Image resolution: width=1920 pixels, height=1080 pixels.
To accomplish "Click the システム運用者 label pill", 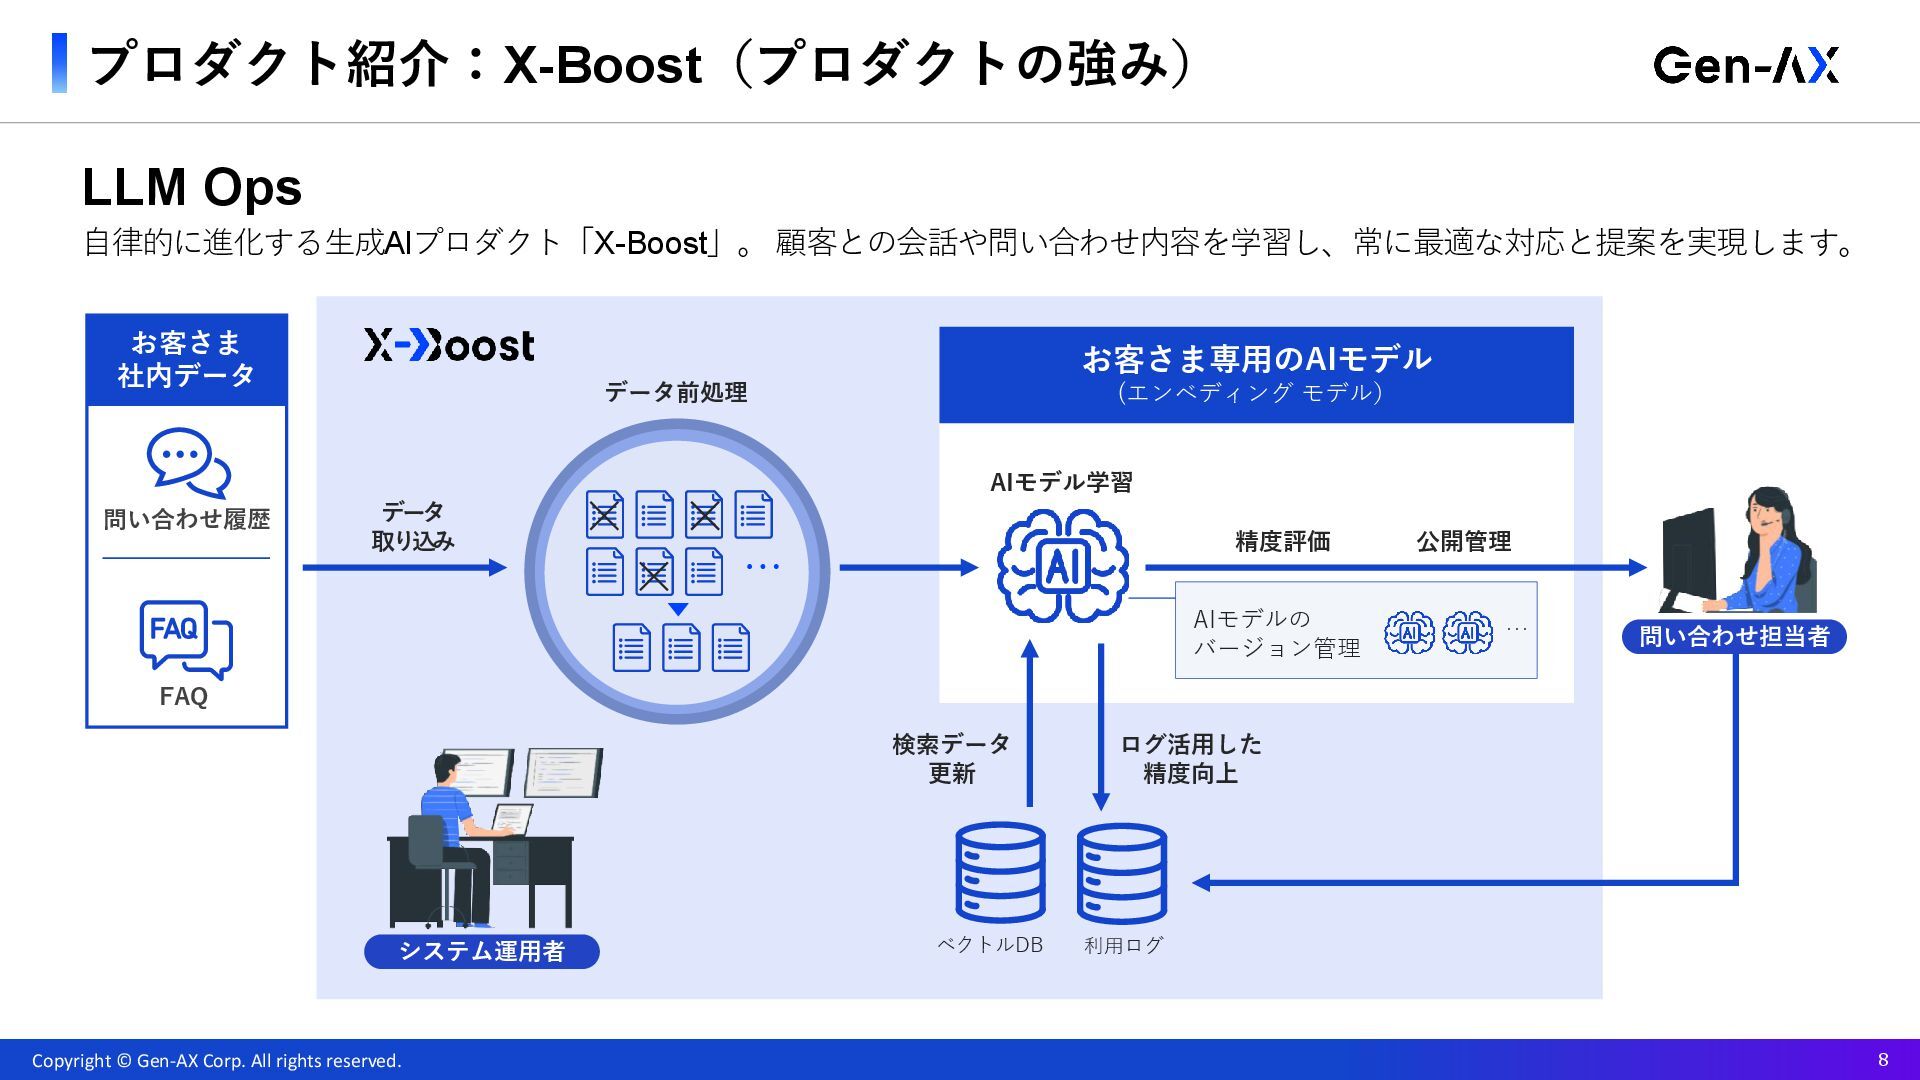I will tap(481, 951).
